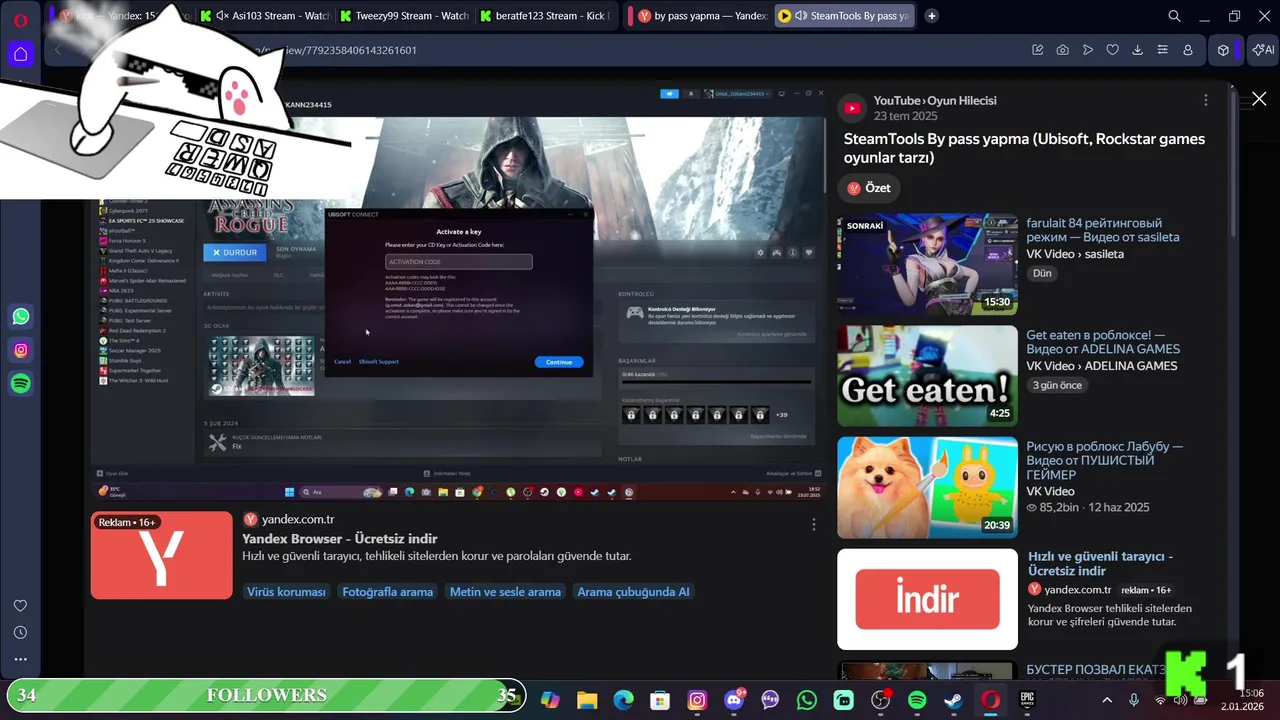Open ad options three-dots menu

(814, 524)
